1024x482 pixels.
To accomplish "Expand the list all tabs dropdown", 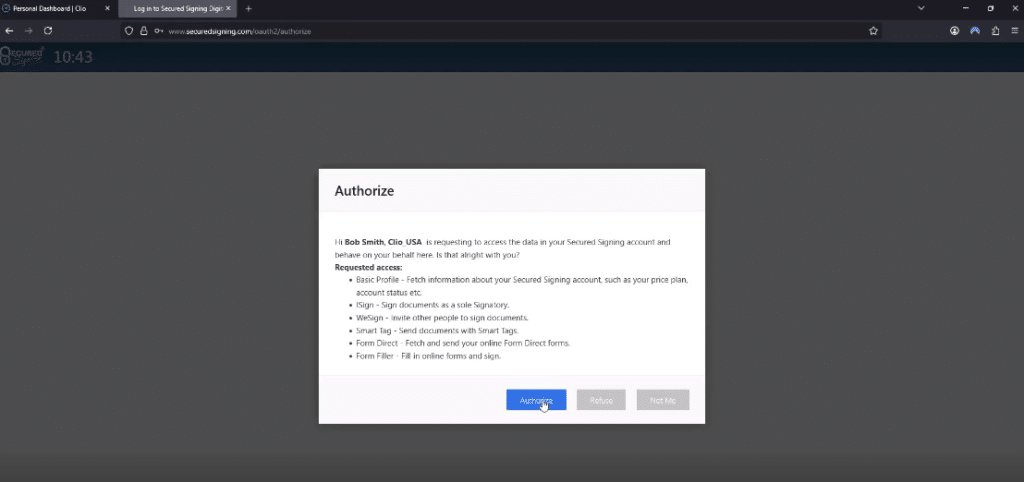I will click(921, 8).
